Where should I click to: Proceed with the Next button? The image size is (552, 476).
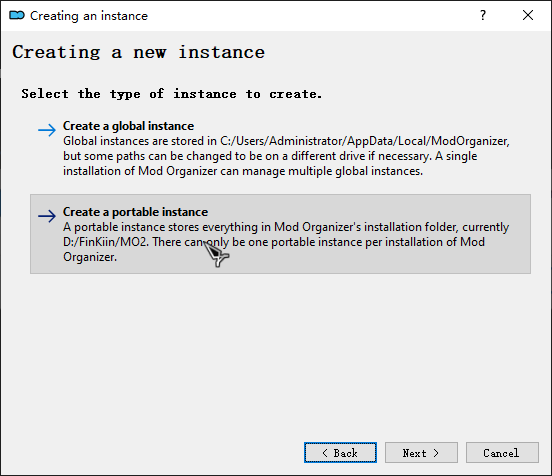pos(421,453)
